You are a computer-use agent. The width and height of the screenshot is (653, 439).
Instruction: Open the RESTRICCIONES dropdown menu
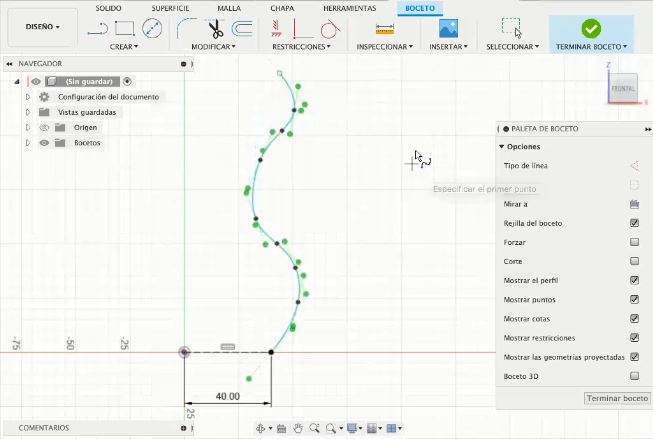click(301, 47)
